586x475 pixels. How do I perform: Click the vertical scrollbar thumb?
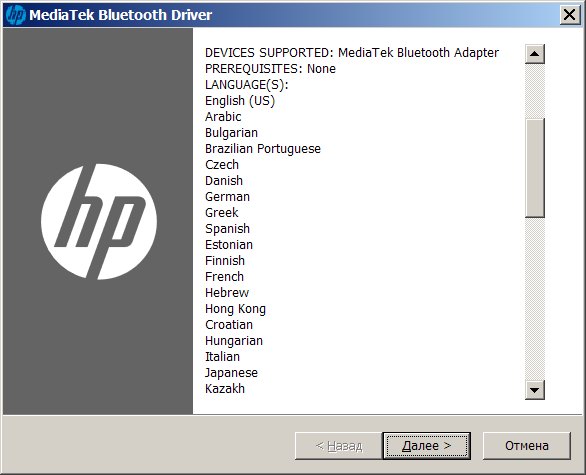534,168
